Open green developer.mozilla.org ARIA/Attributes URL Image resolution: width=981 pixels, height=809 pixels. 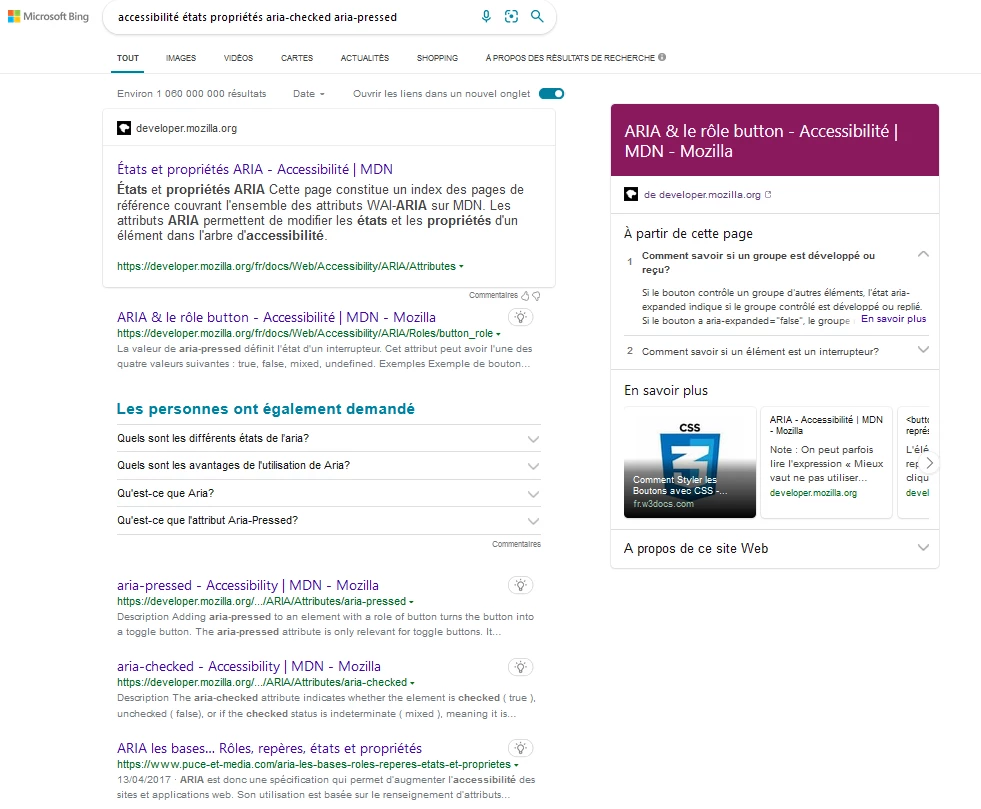pos(287,267)
